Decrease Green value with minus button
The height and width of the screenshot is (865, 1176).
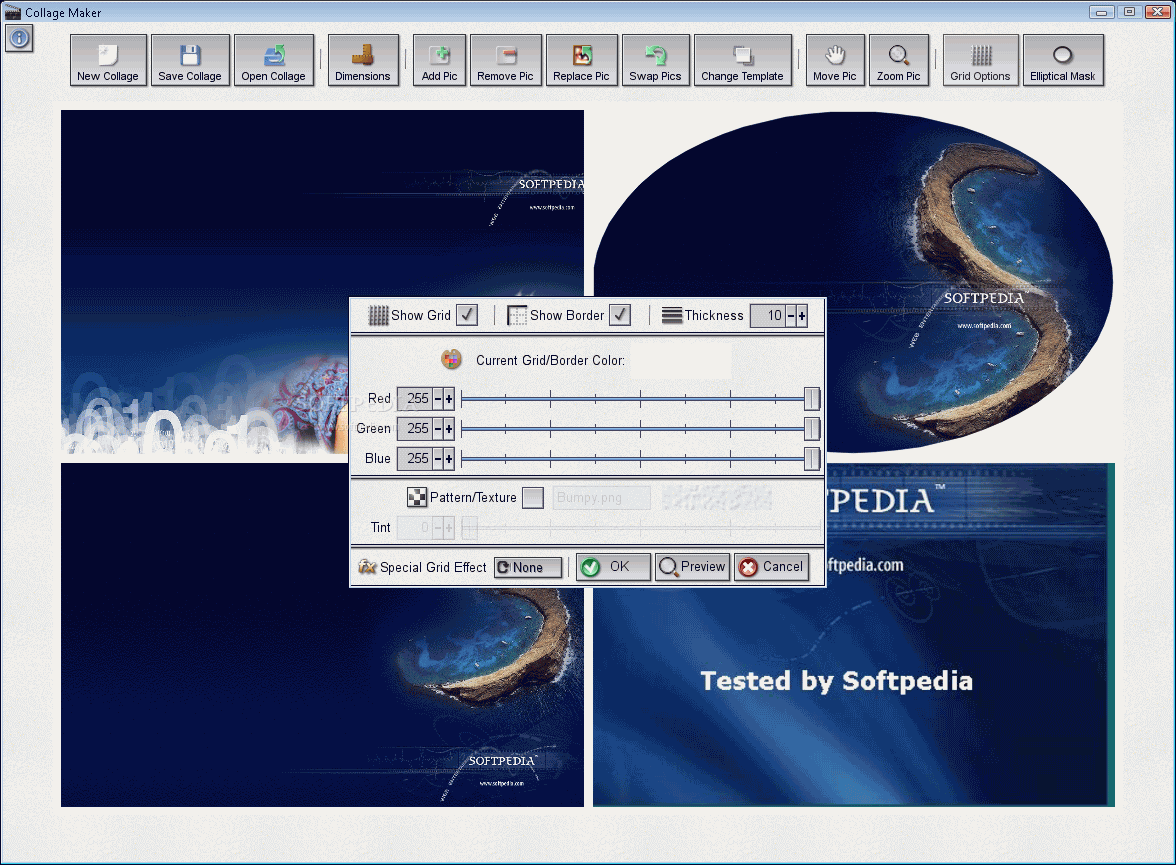pos(438,428)
